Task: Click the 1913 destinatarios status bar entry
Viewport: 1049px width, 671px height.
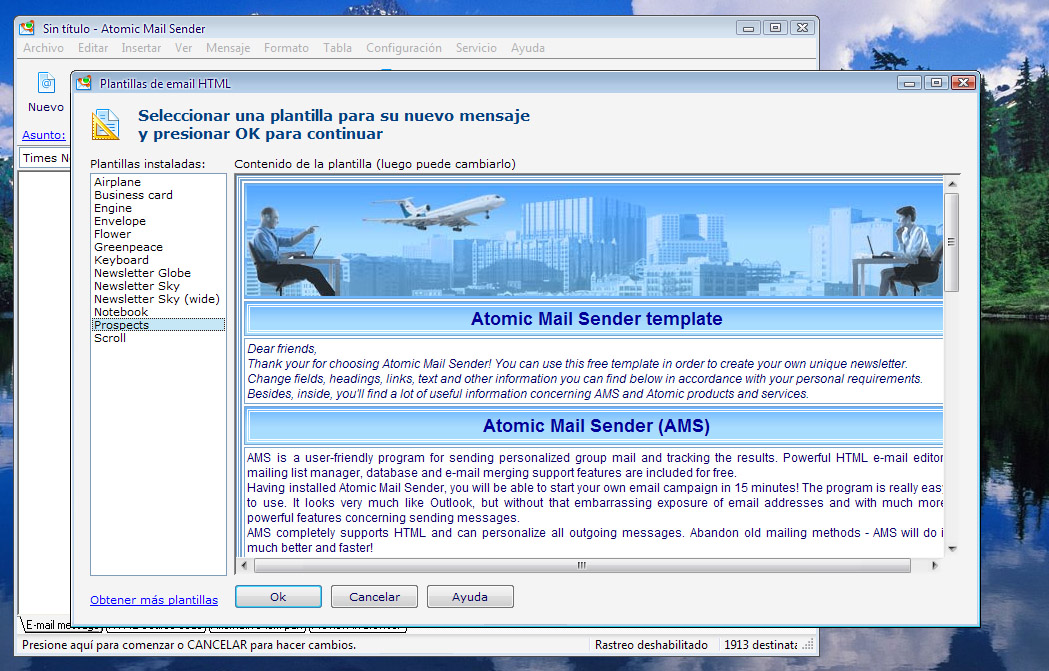Action: point(760,645)
